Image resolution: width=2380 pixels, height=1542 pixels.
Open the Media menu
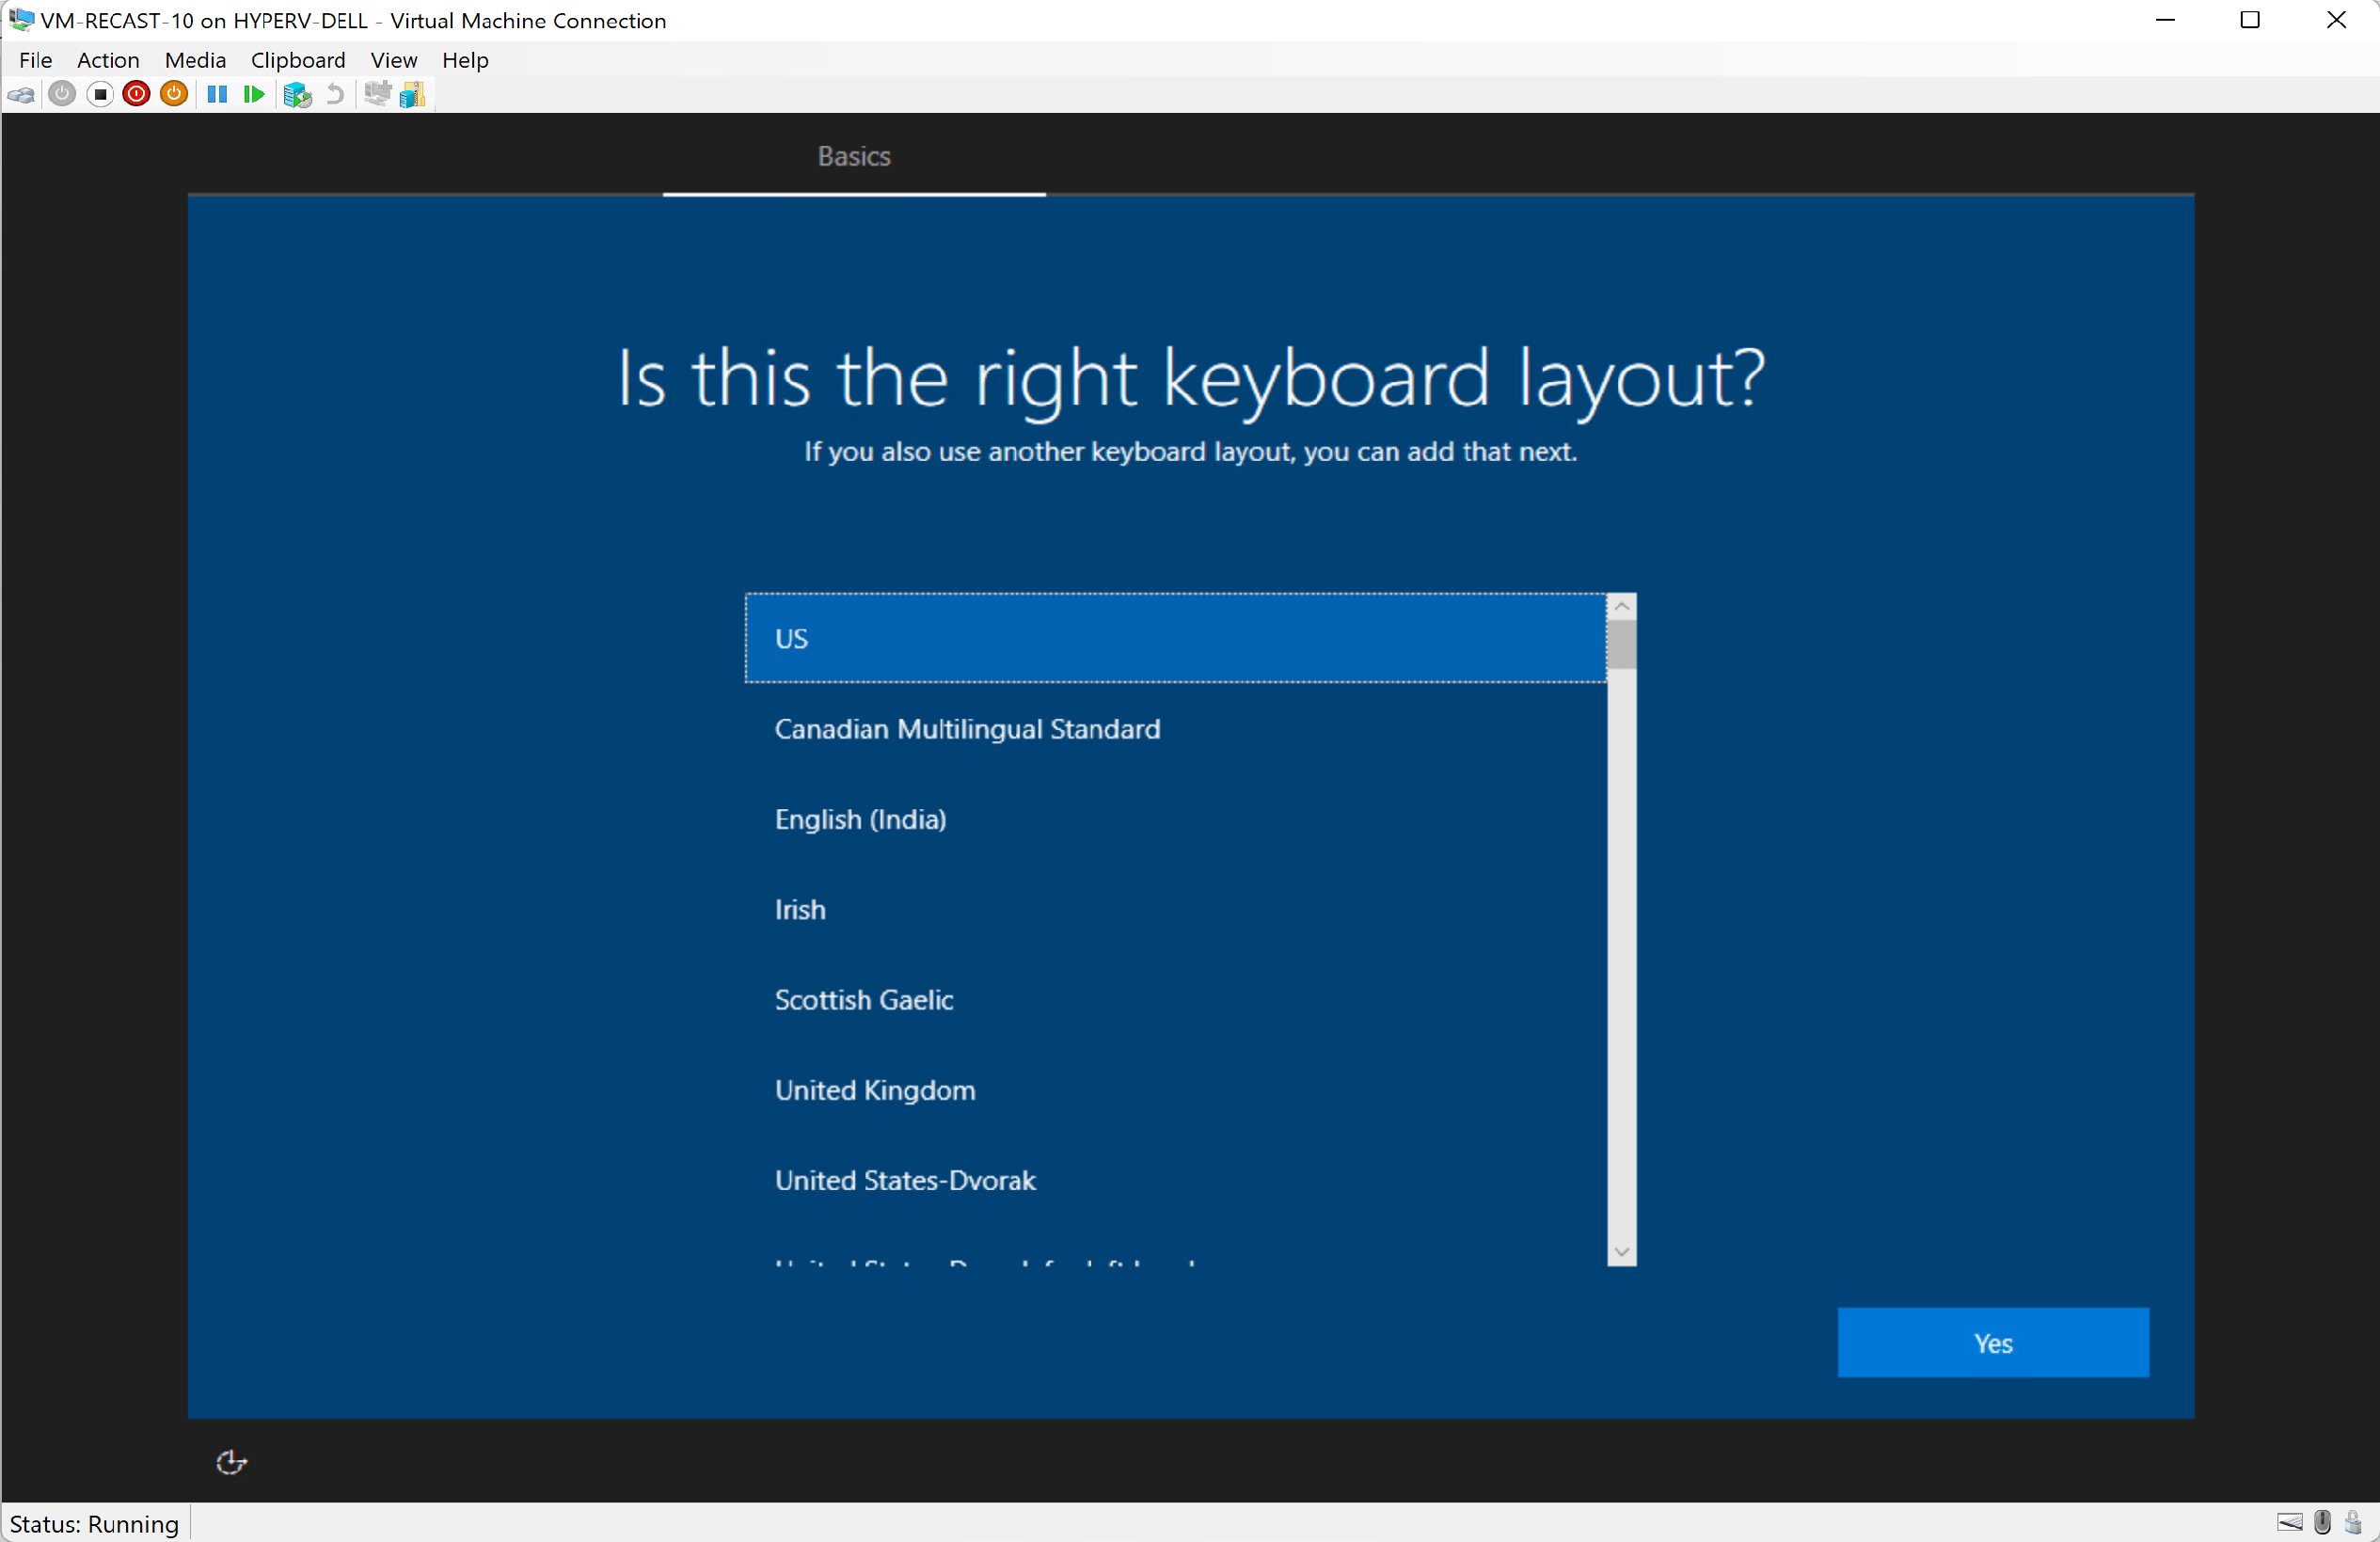(x=194, y=60)
